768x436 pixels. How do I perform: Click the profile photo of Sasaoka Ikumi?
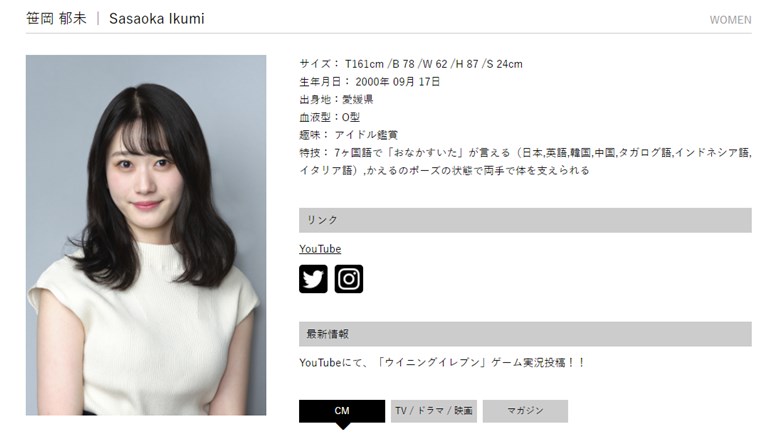(x=146, y=235)
